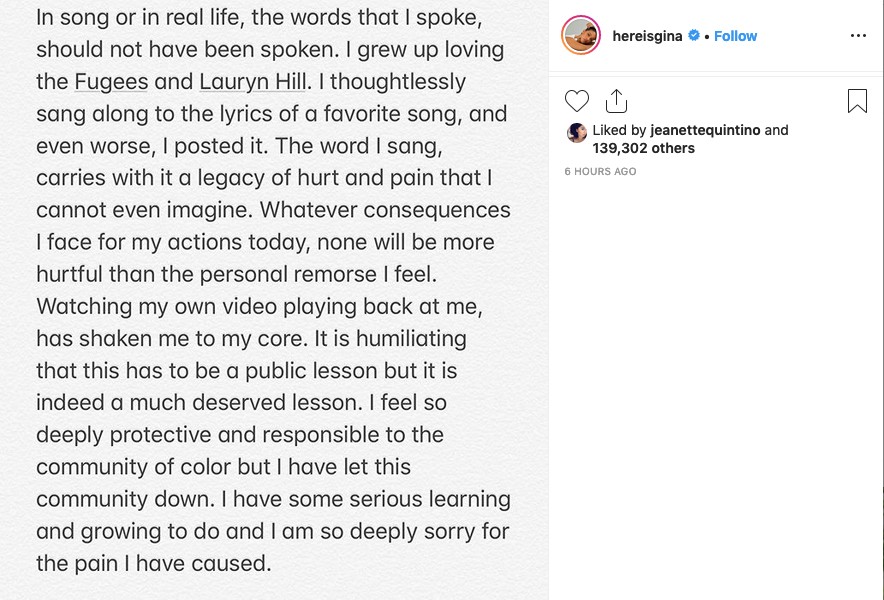Like the post with the heart icon
Screen dimensions: 884x600
click(577, 101)
